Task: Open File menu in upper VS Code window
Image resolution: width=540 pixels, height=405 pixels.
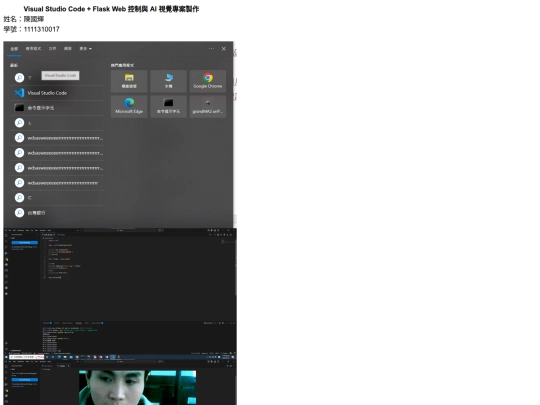Action: (10, 230)
